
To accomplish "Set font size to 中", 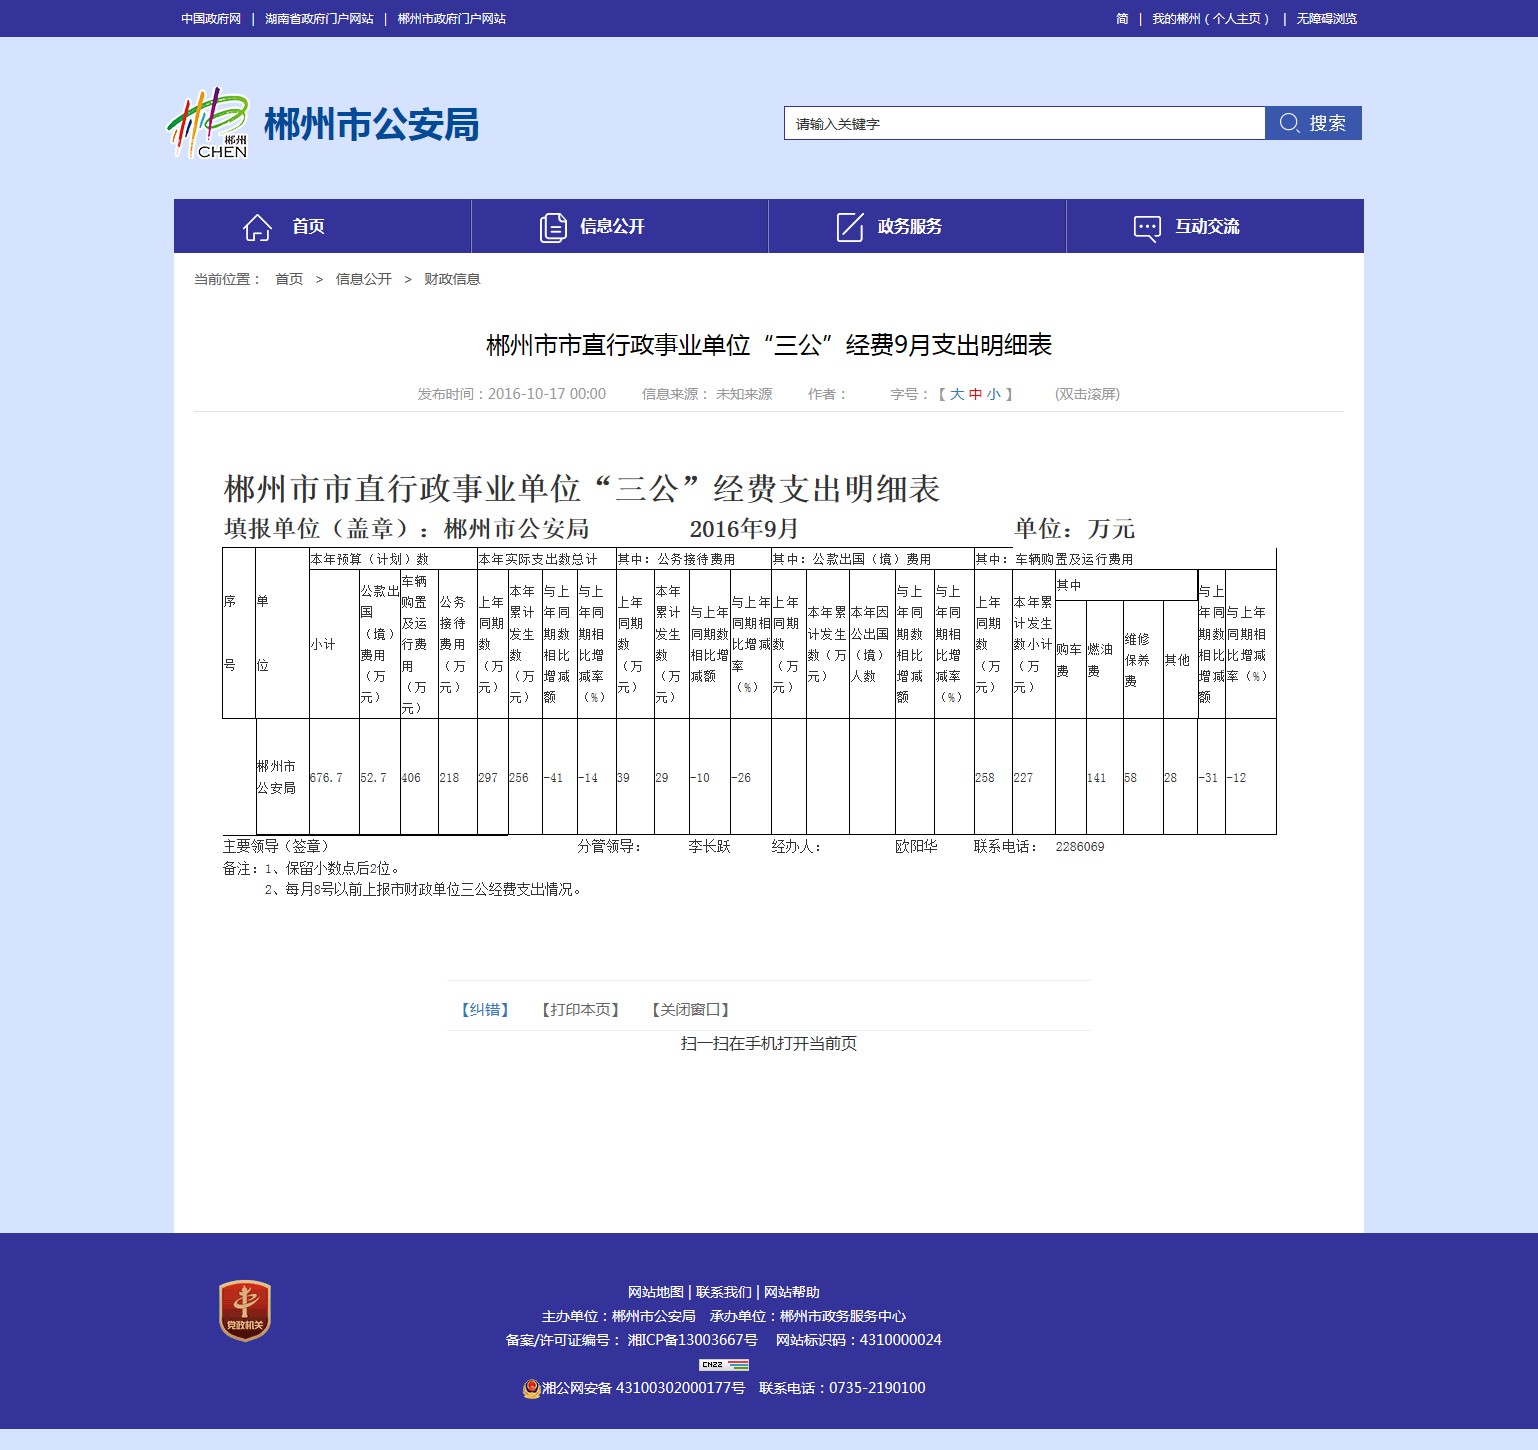I will pyautogui.click(x=975, y=394).
